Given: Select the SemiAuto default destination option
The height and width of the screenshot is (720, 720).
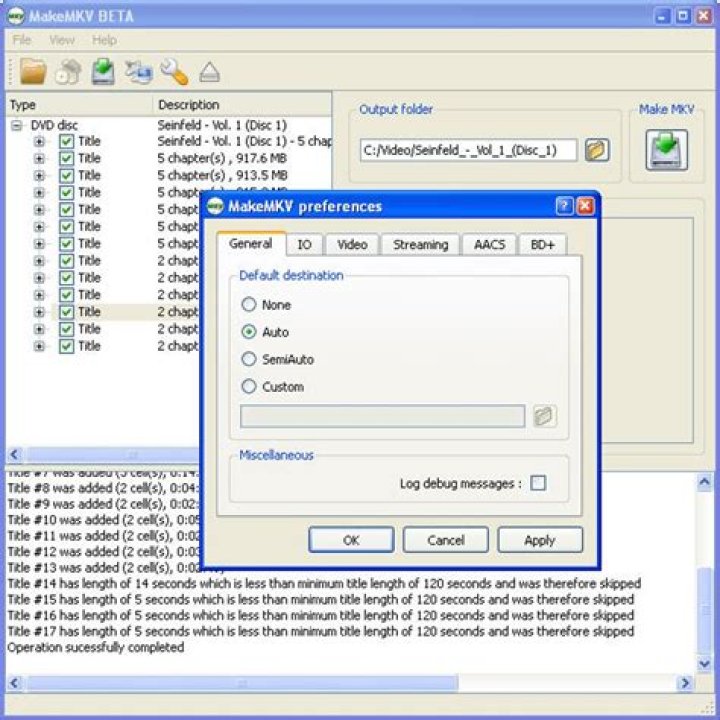Looking at the screenshot, I should point(249,359).
